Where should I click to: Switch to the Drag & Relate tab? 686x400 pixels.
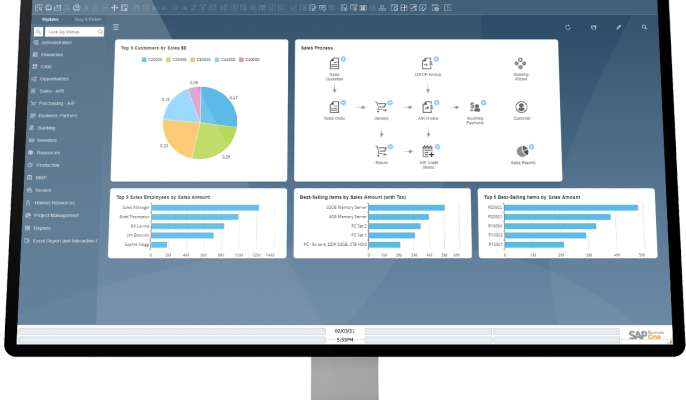pos(87,18)
